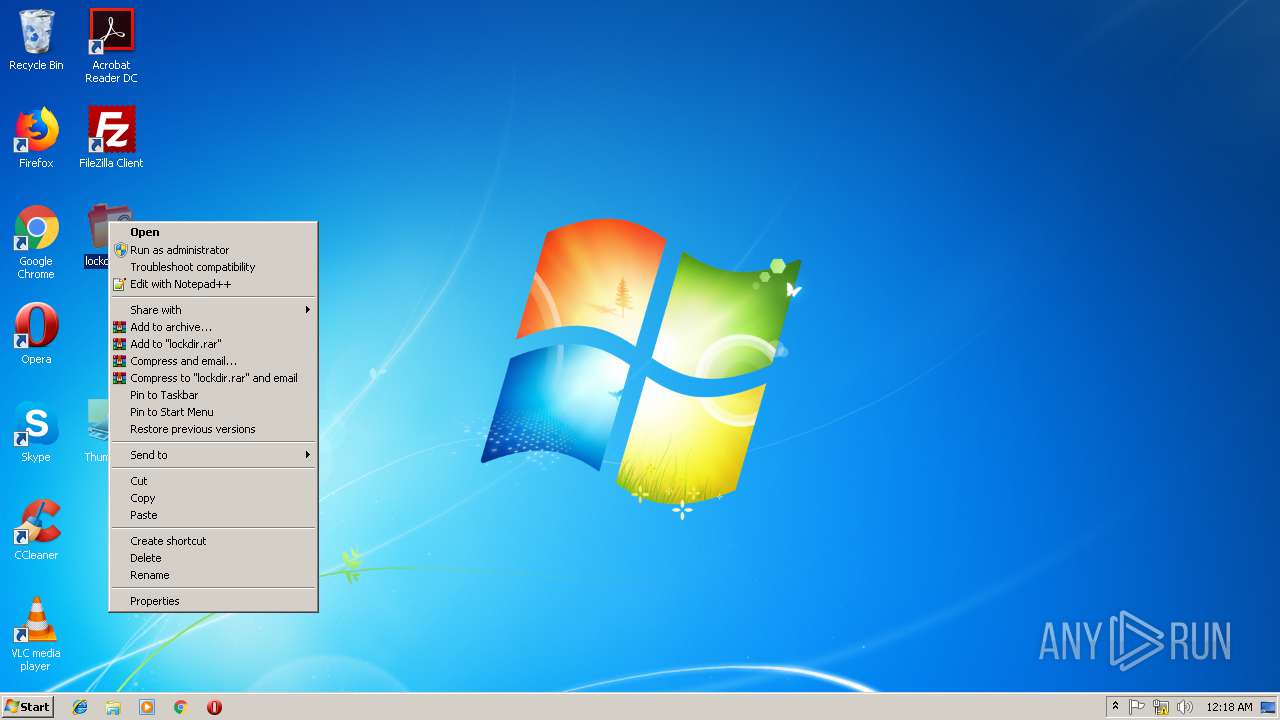Open VLC media player shortcut
Viewport: 1280px width, 720px height.
(x=36, y=634)
